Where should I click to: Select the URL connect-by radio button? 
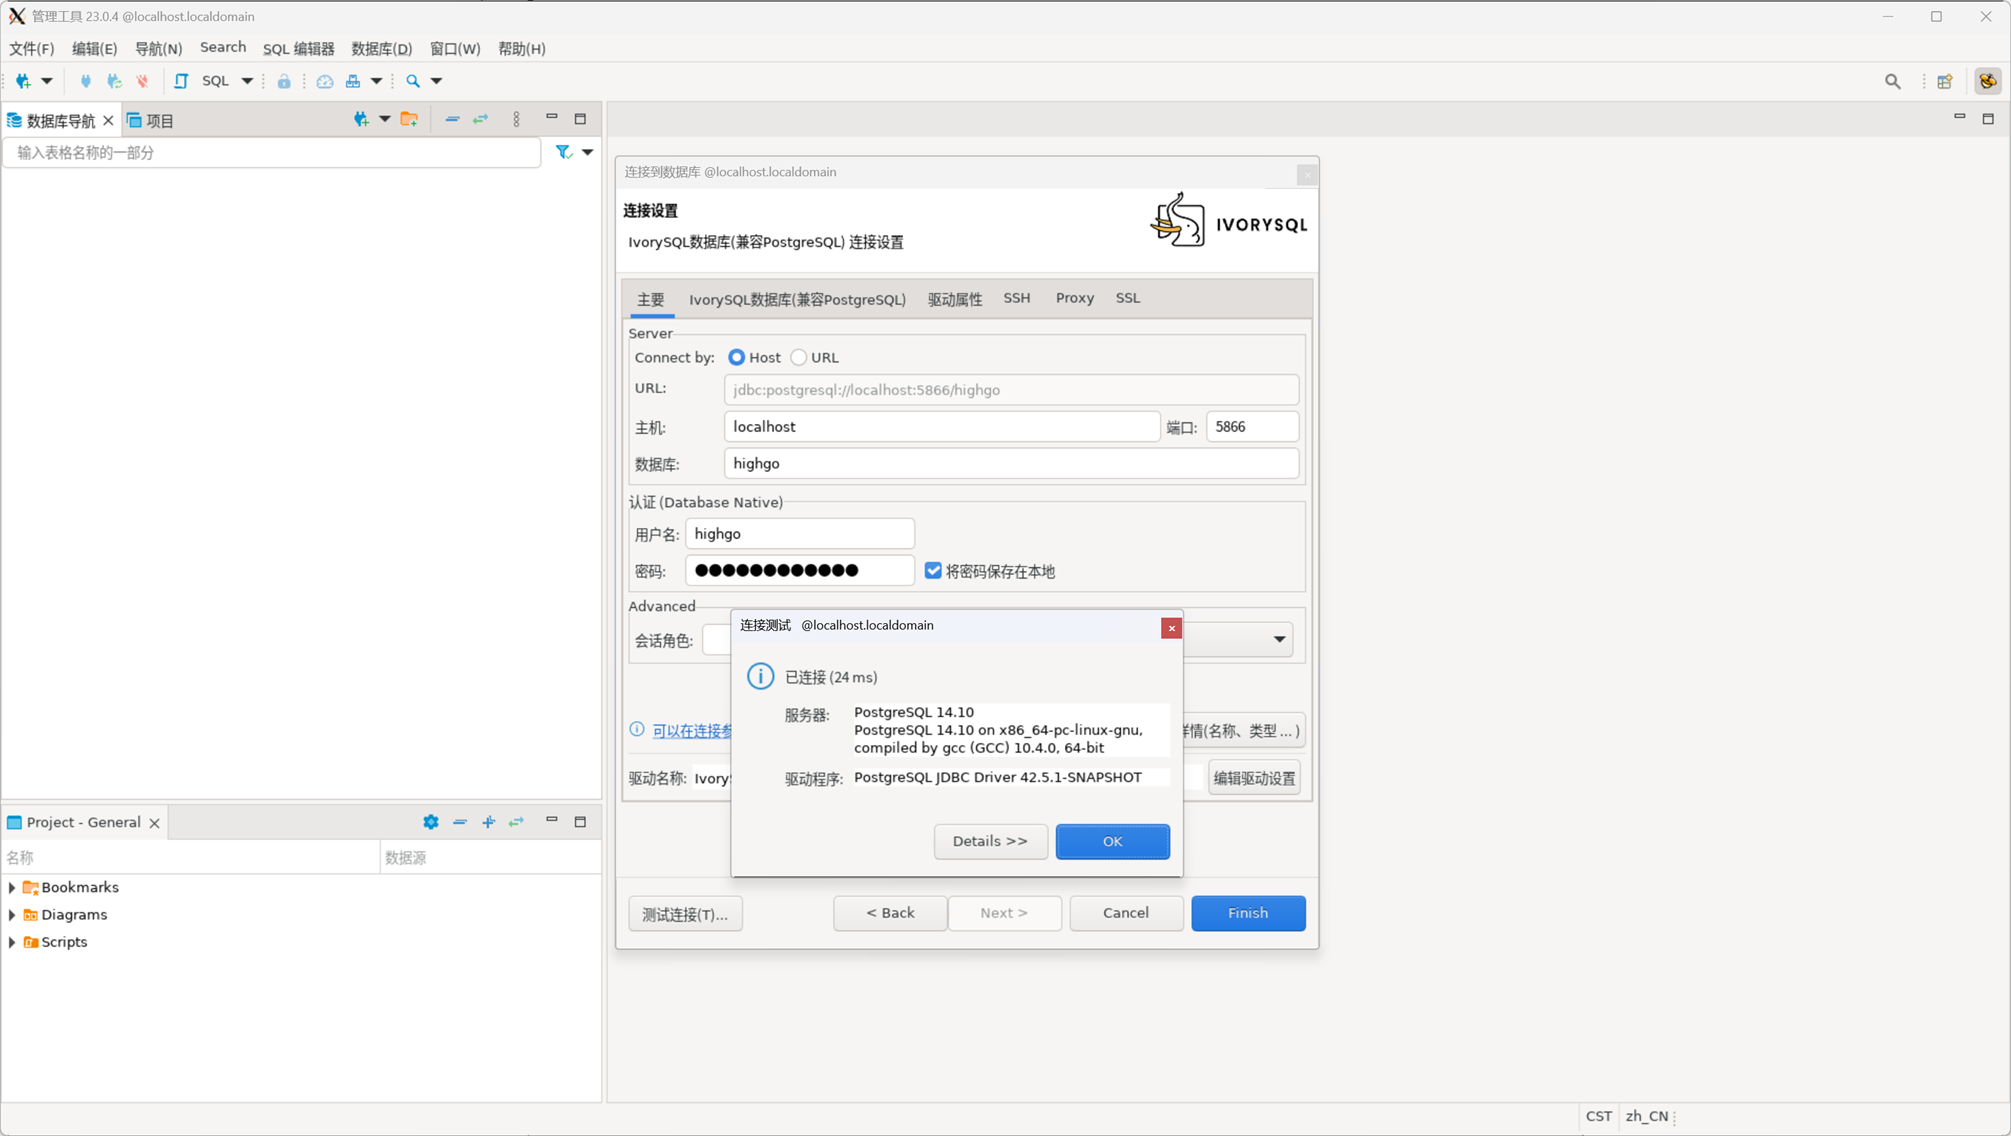tap(798, 357)
